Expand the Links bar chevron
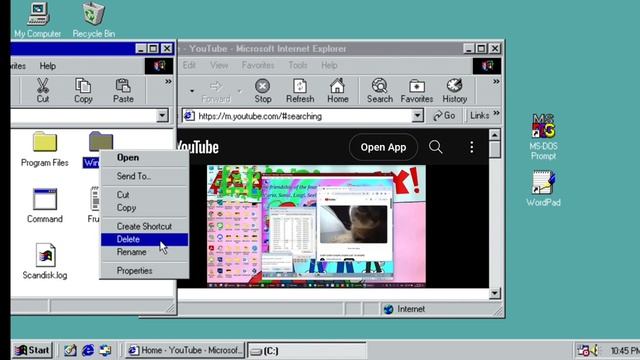The height and width of the screenshot is (360, 640). tap(496, 113)
